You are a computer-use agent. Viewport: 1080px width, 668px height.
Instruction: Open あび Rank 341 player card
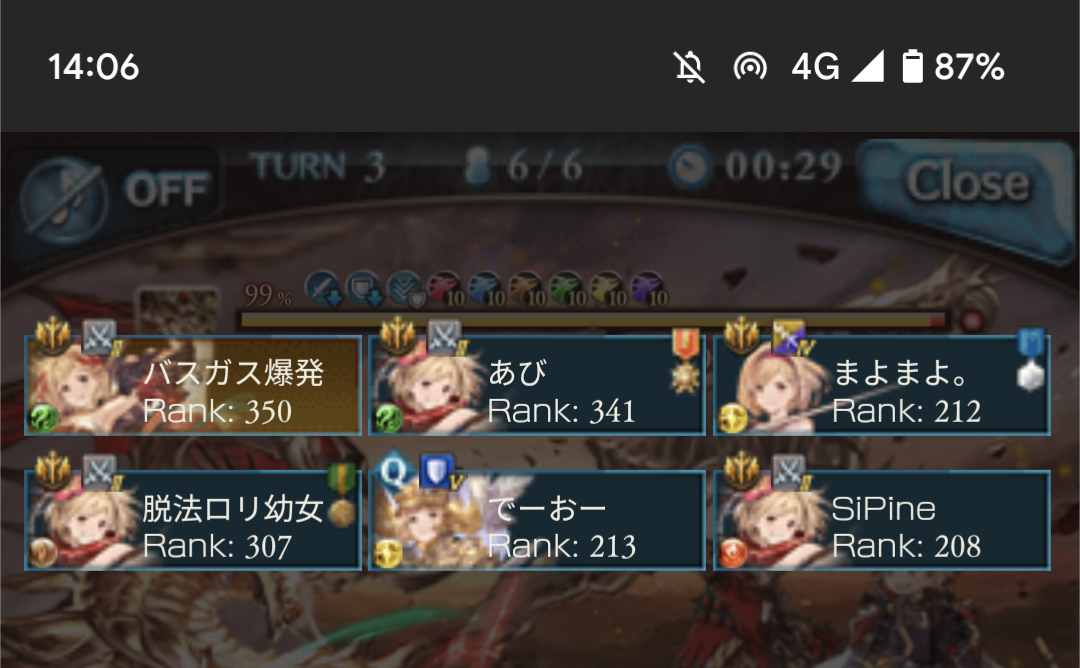[x=537, y=386]
